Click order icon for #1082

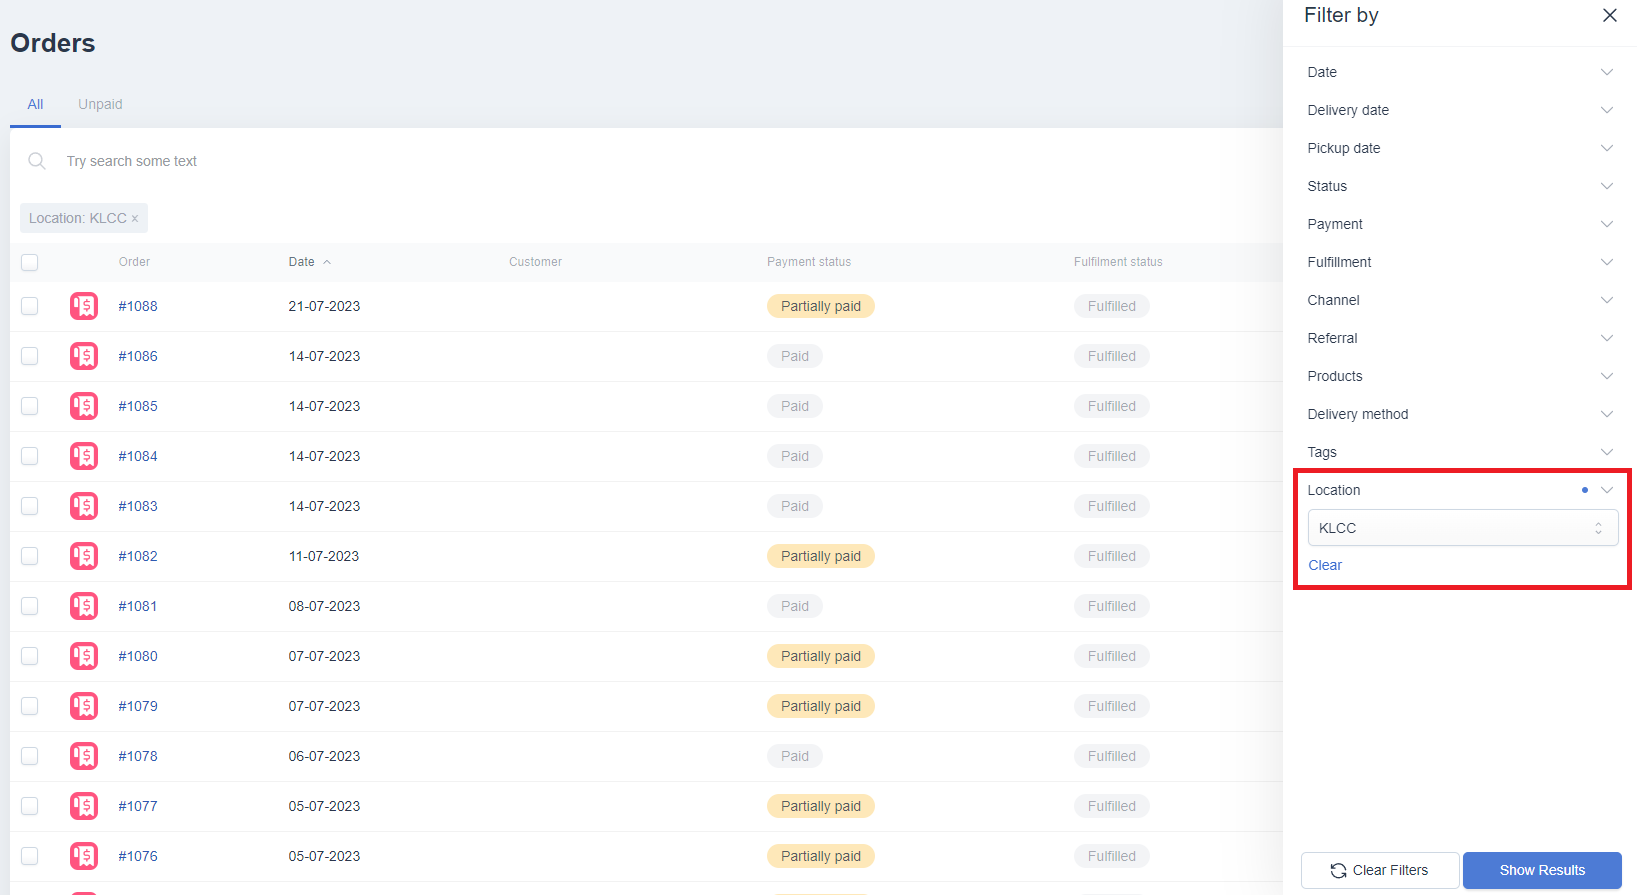coord(84,556)
